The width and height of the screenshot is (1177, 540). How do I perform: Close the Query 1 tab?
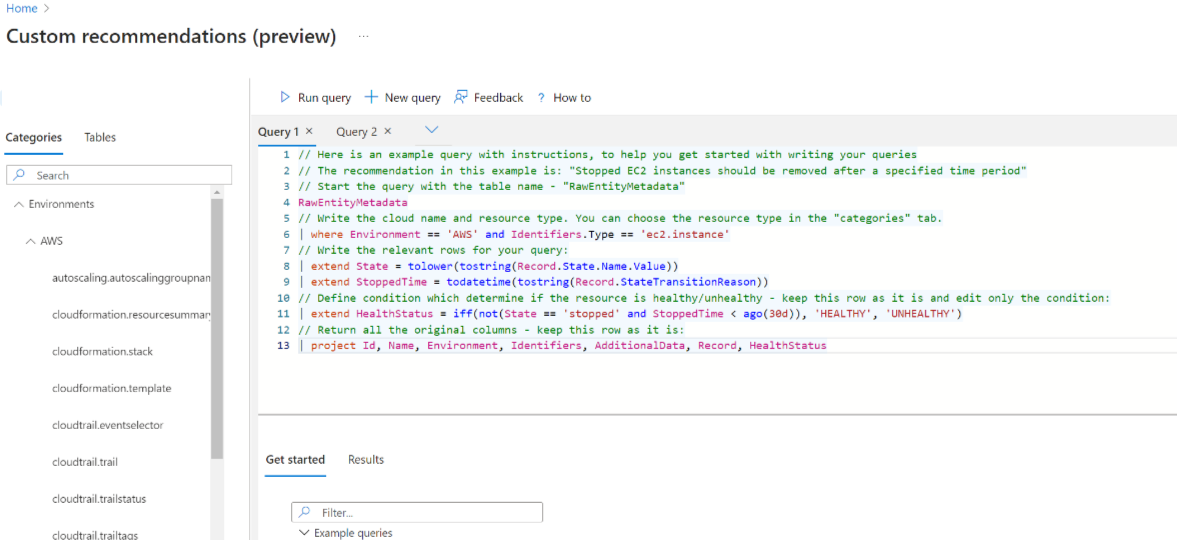point(309,131)
